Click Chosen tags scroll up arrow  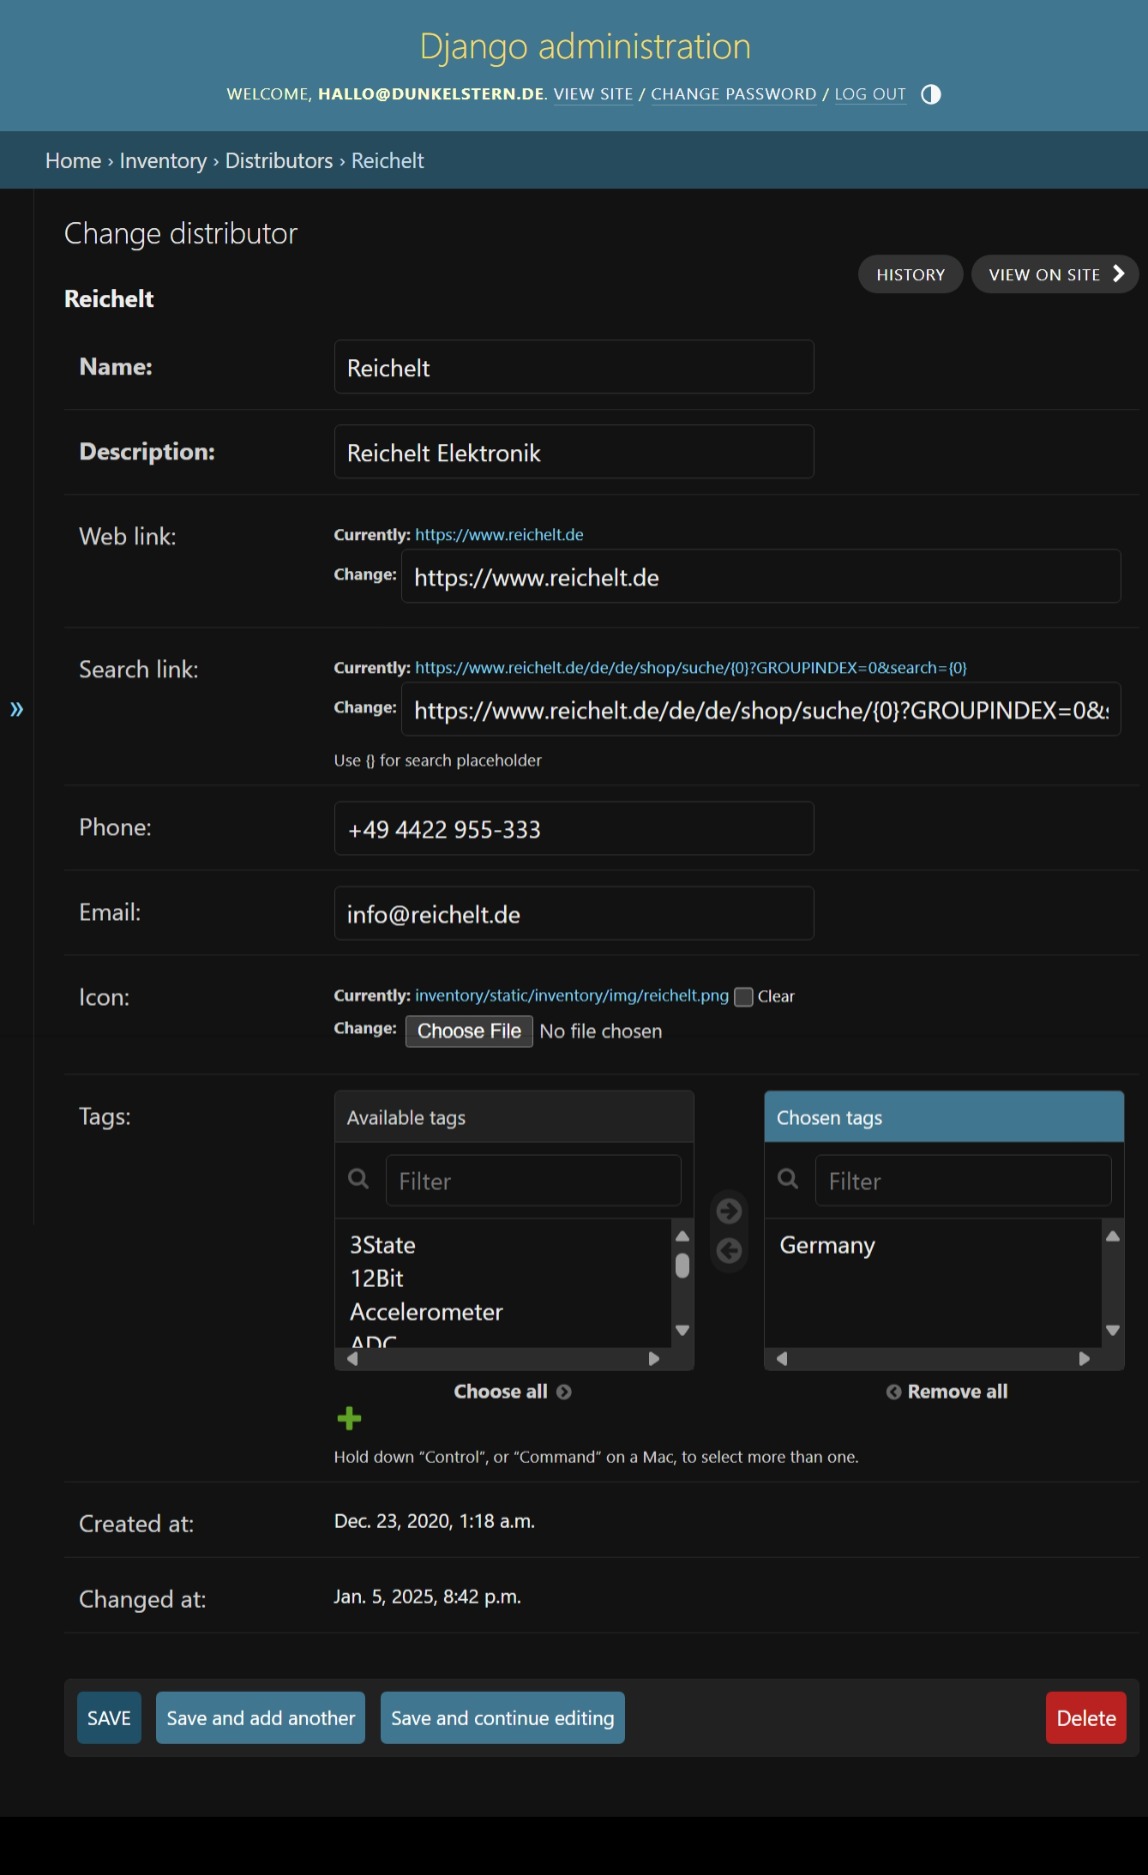1113,1236
